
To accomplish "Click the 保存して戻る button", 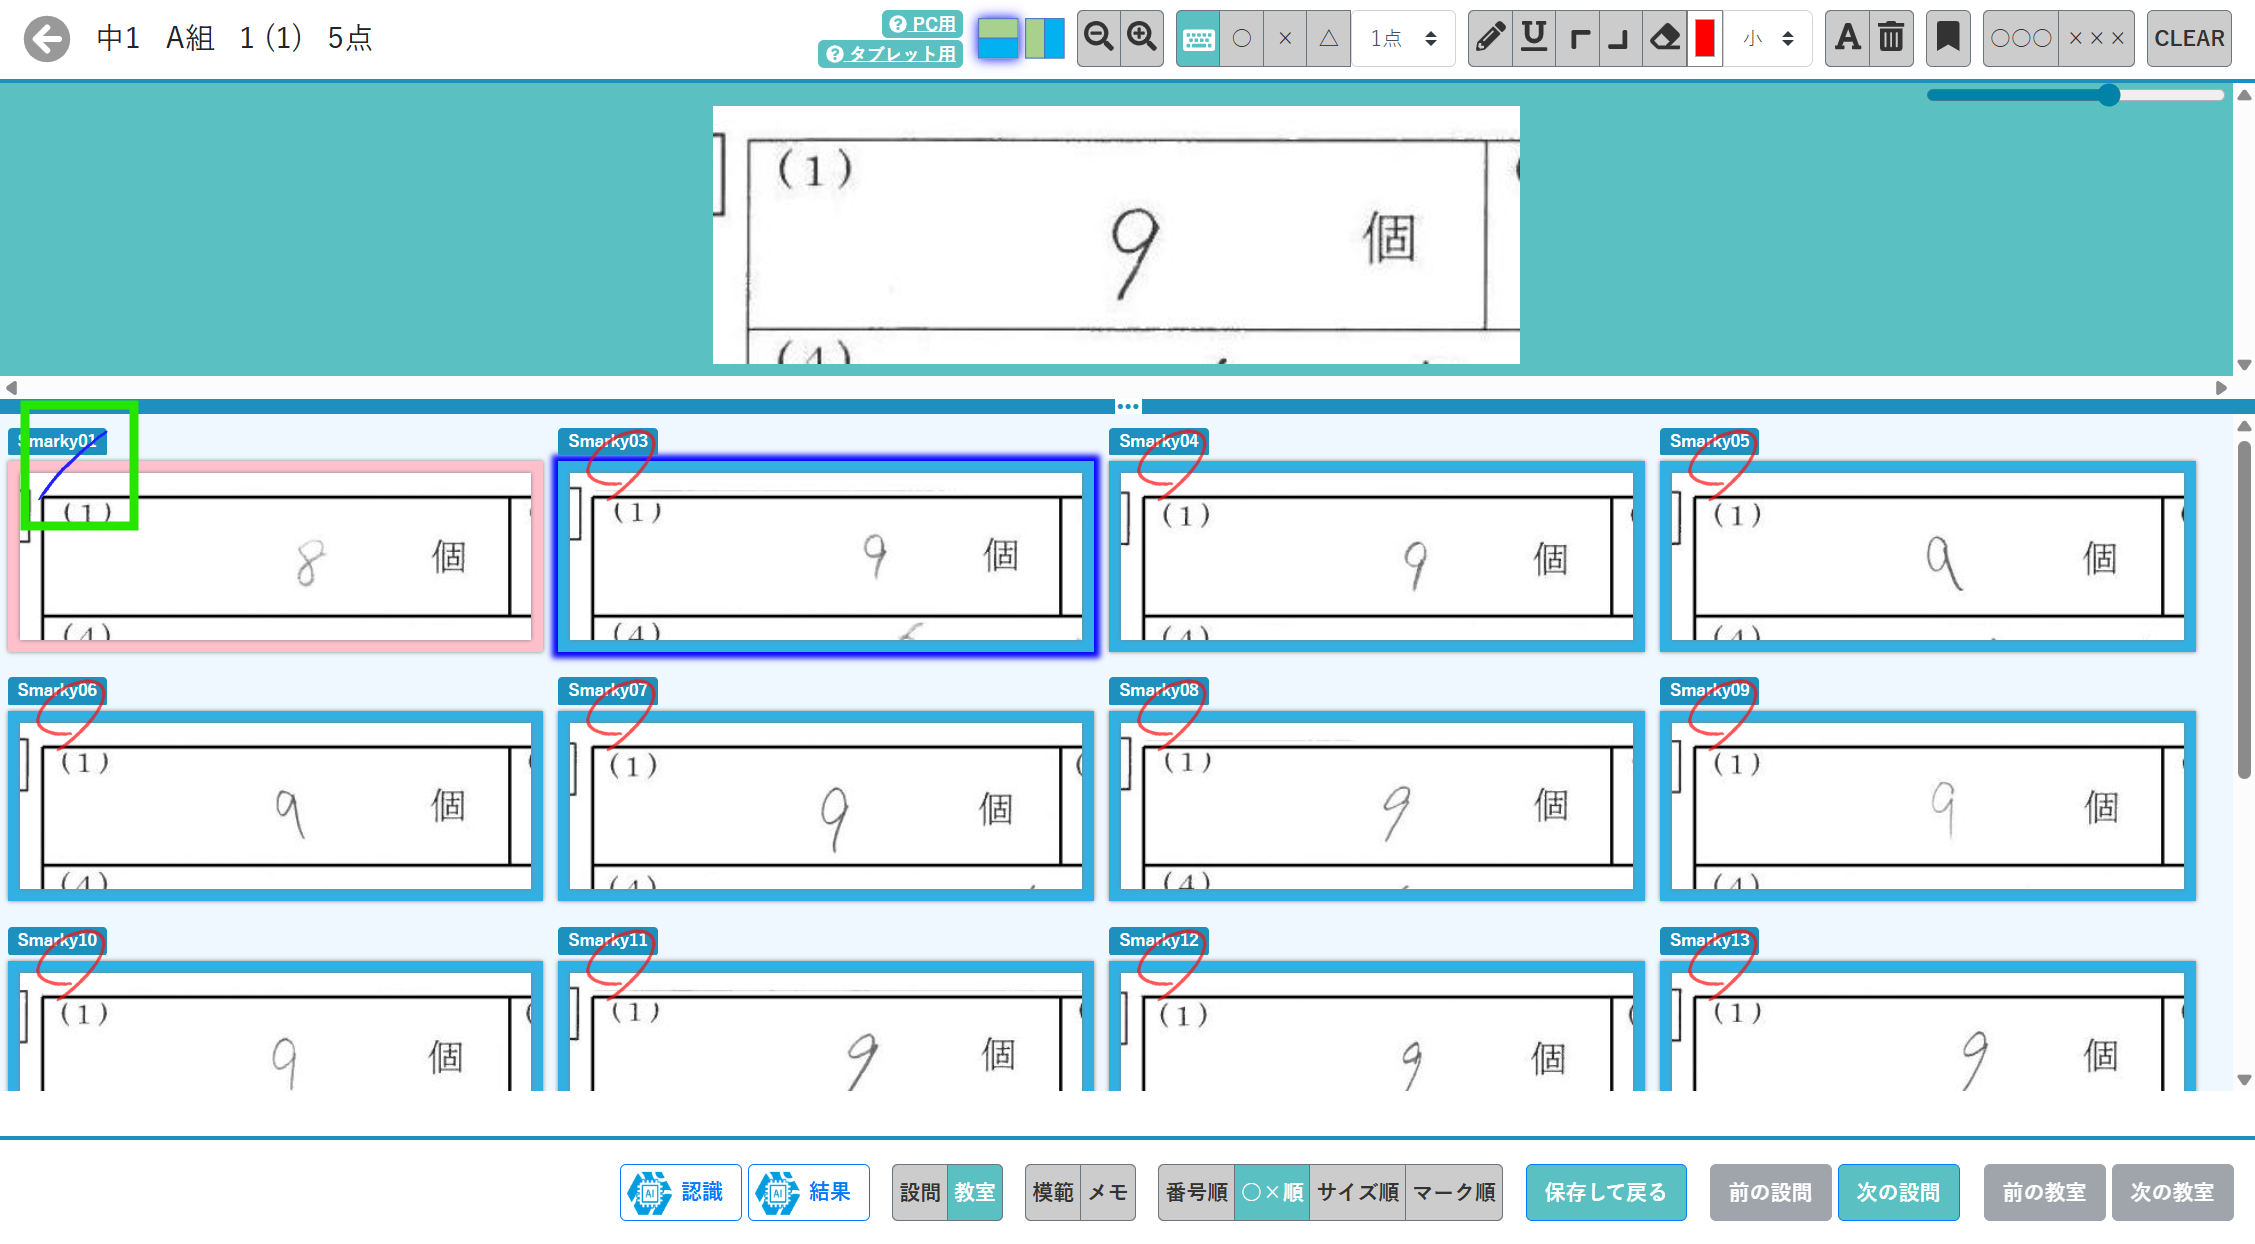I will [1605, 1192].
